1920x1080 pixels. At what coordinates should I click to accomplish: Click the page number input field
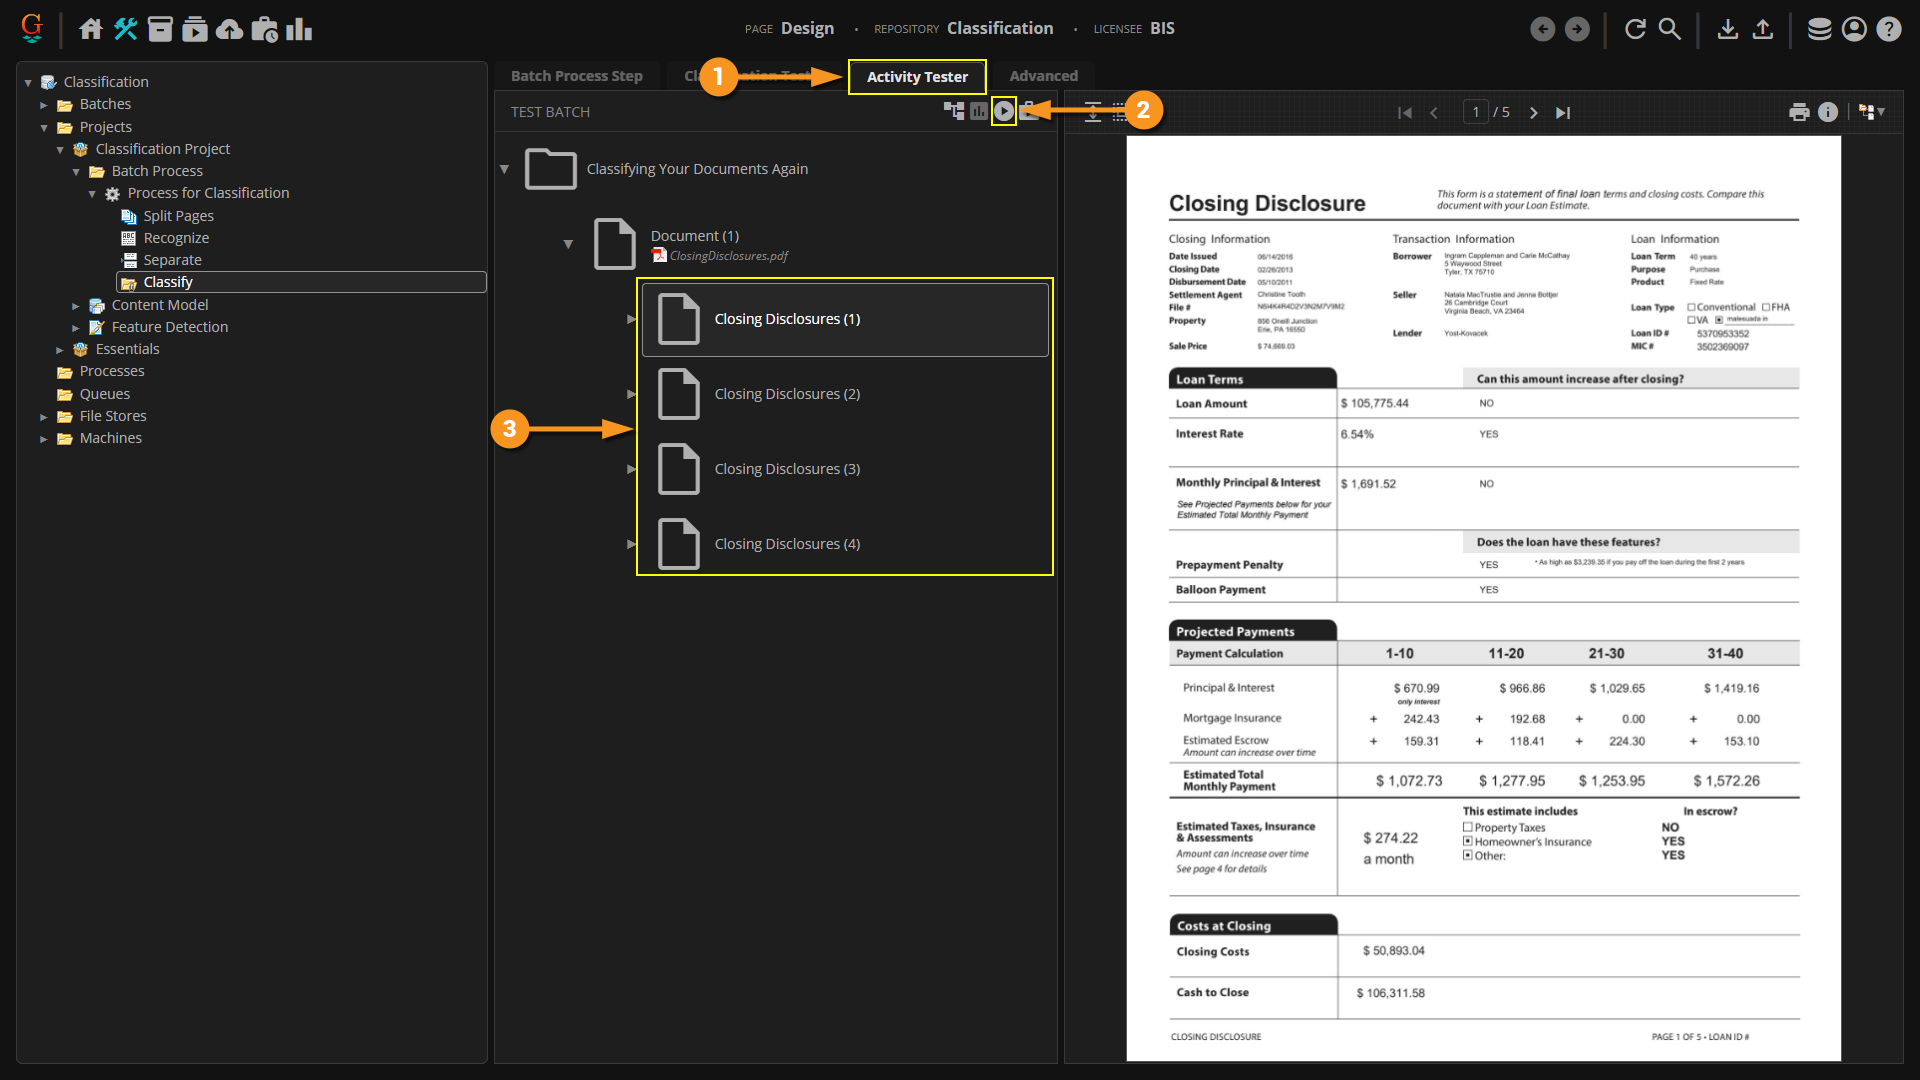(x=1475, y=112)
